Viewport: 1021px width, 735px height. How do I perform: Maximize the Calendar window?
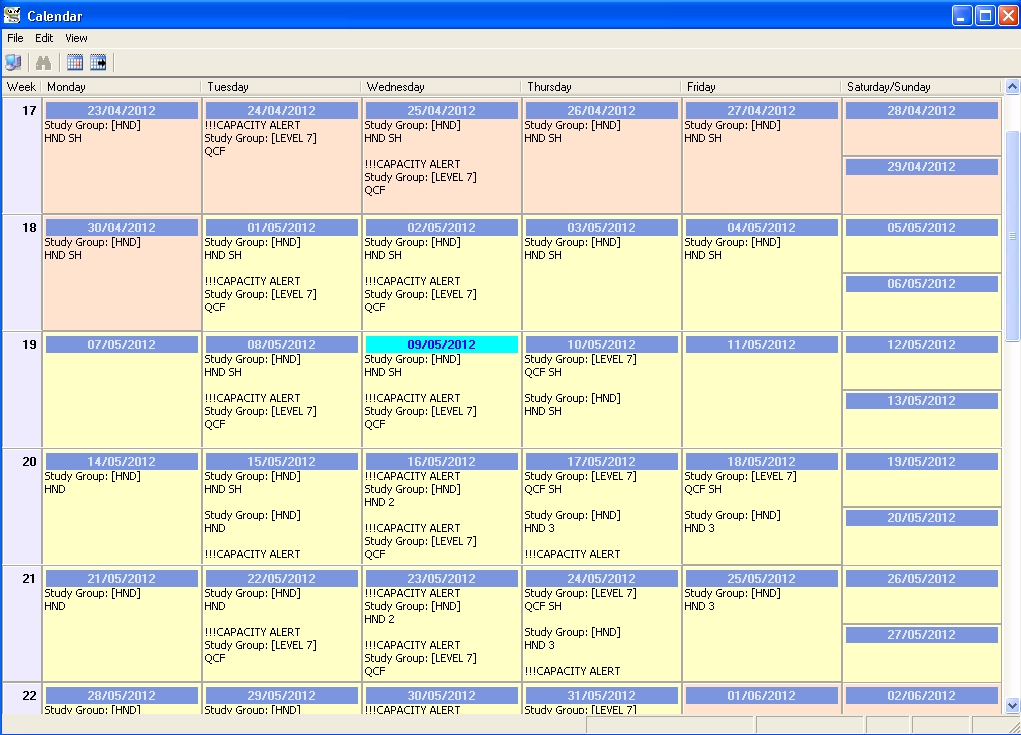(985, 15)
